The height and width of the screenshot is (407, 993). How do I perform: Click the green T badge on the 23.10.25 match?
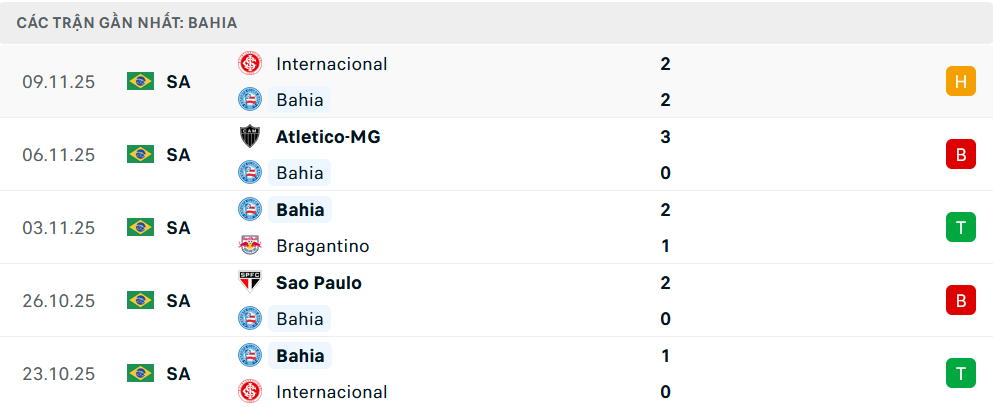pos(960,373)
